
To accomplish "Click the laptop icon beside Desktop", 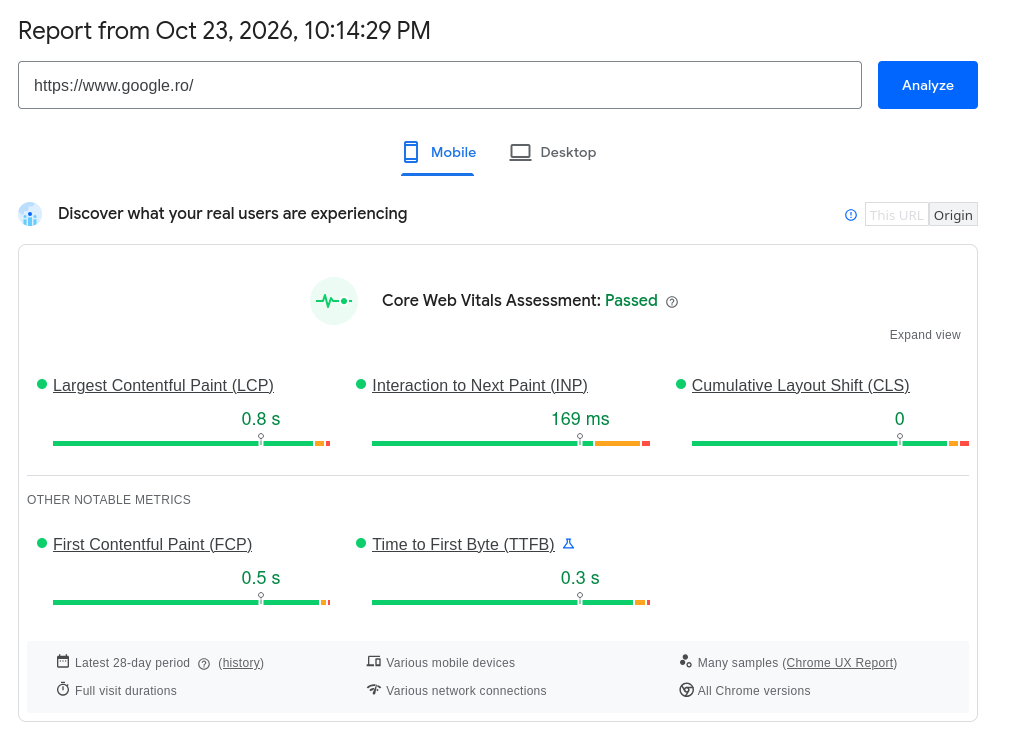I will tap(520, 152).
